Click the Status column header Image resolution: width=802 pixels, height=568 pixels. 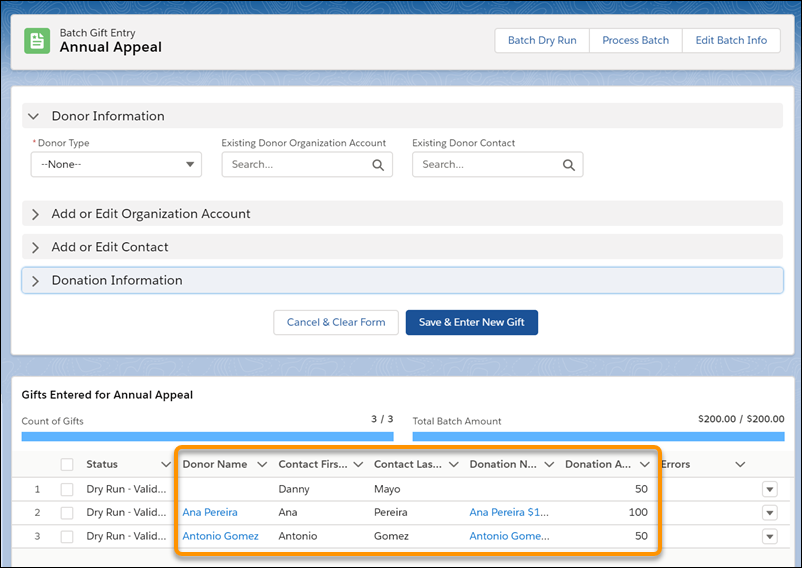pos(102,464)
